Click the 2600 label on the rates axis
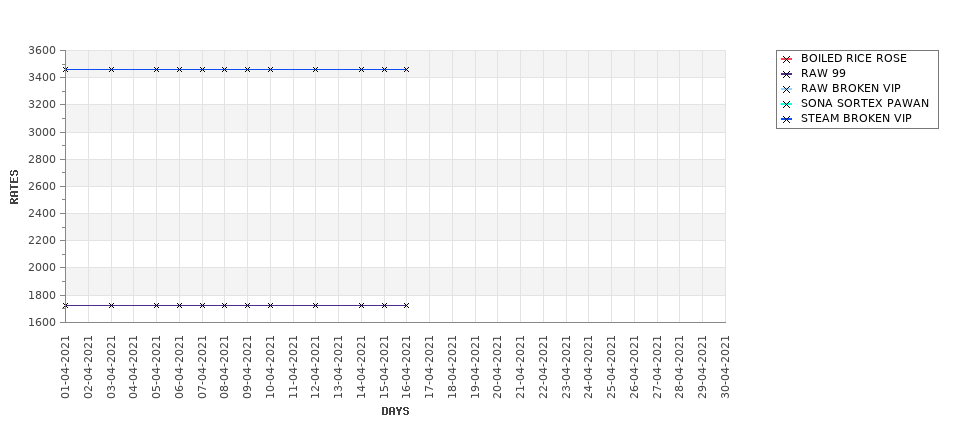 pos(42,186)
